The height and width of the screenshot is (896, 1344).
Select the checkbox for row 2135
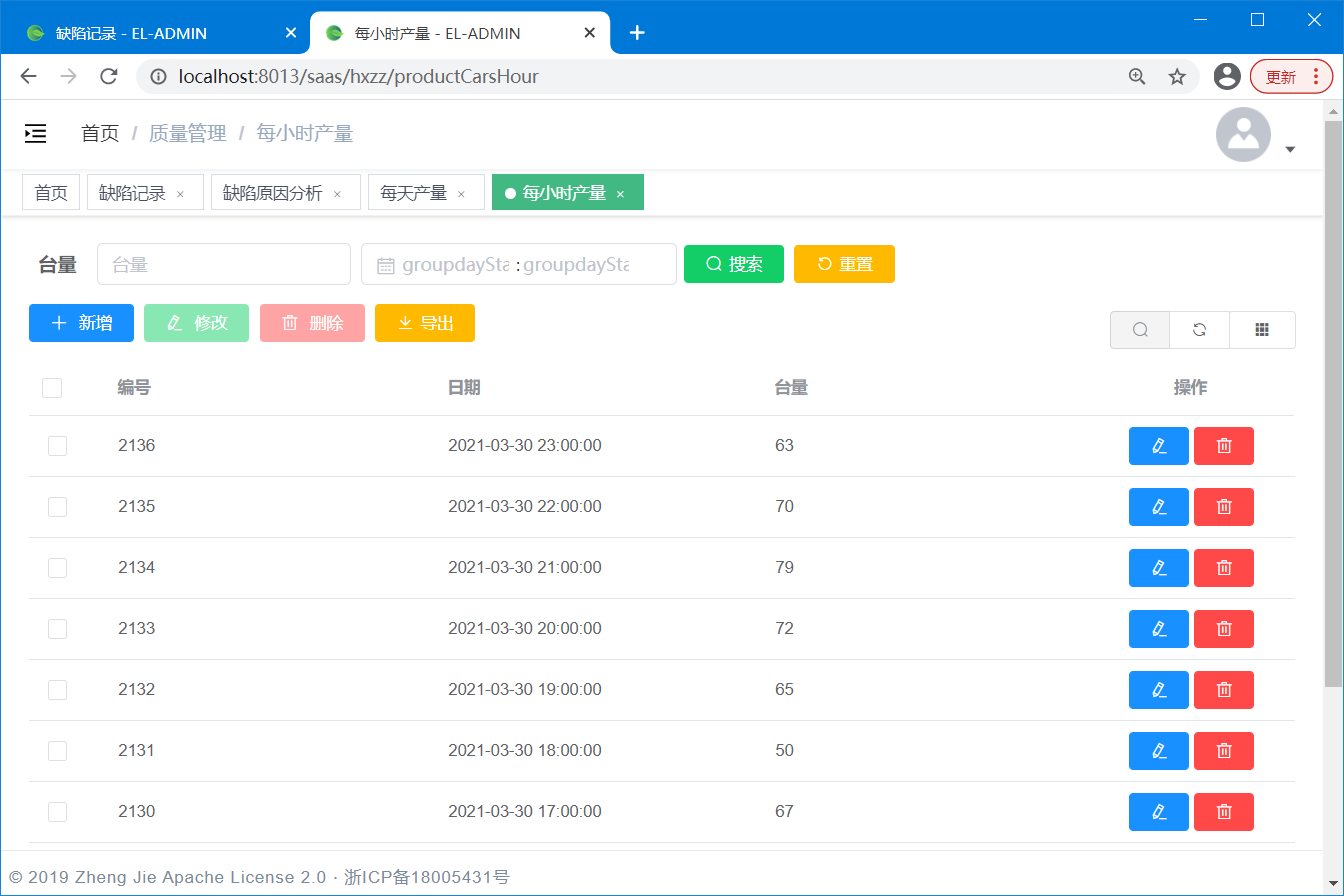(x=58, y=507)
